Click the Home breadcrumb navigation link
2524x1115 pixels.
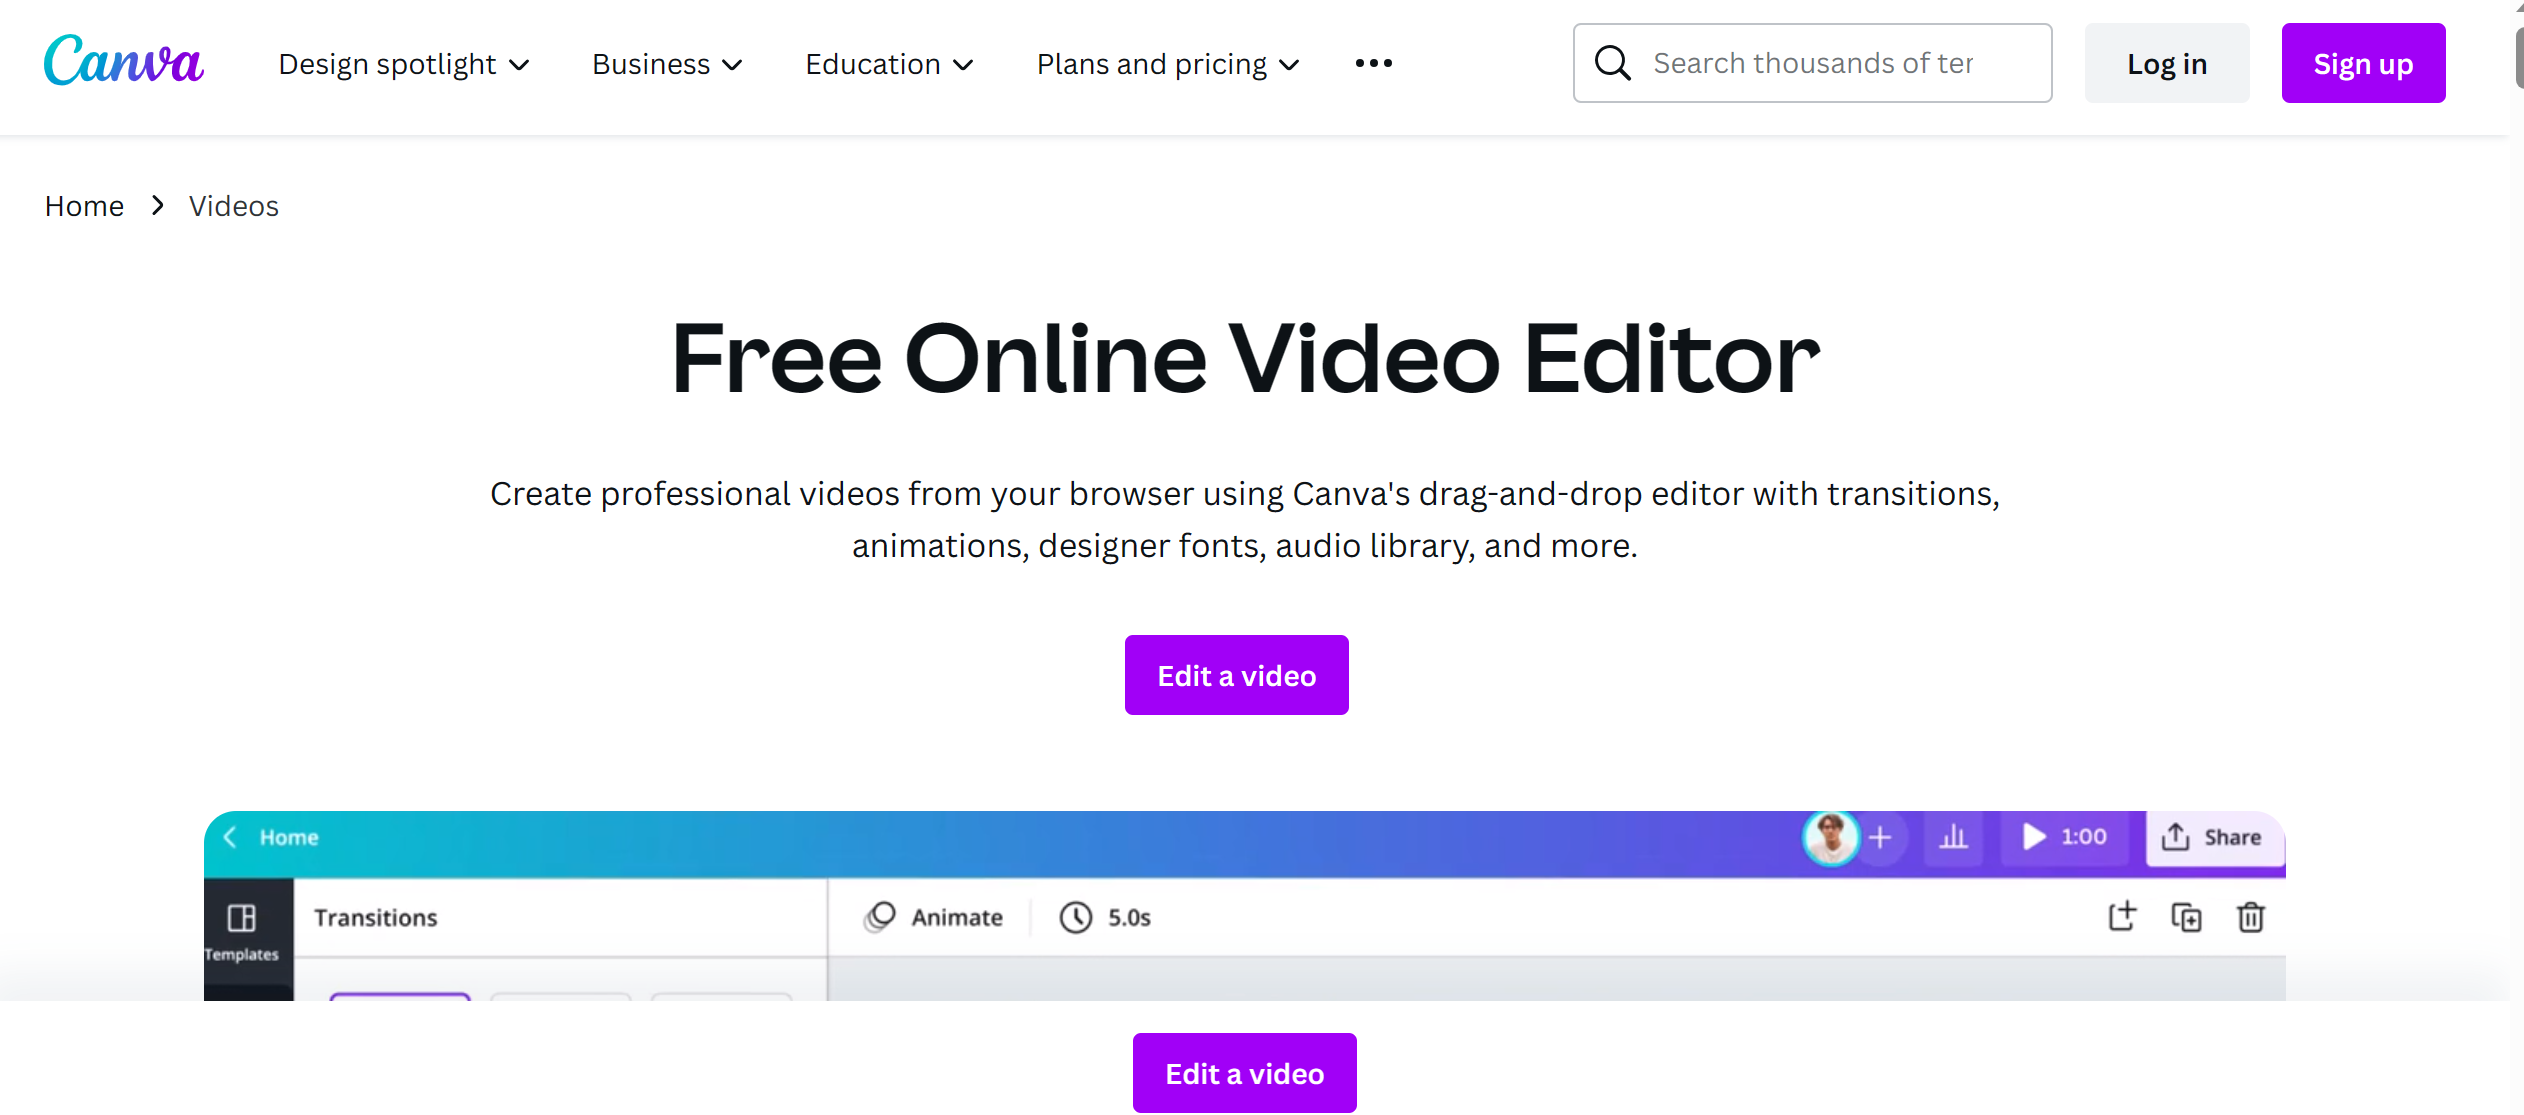(85, 204)
